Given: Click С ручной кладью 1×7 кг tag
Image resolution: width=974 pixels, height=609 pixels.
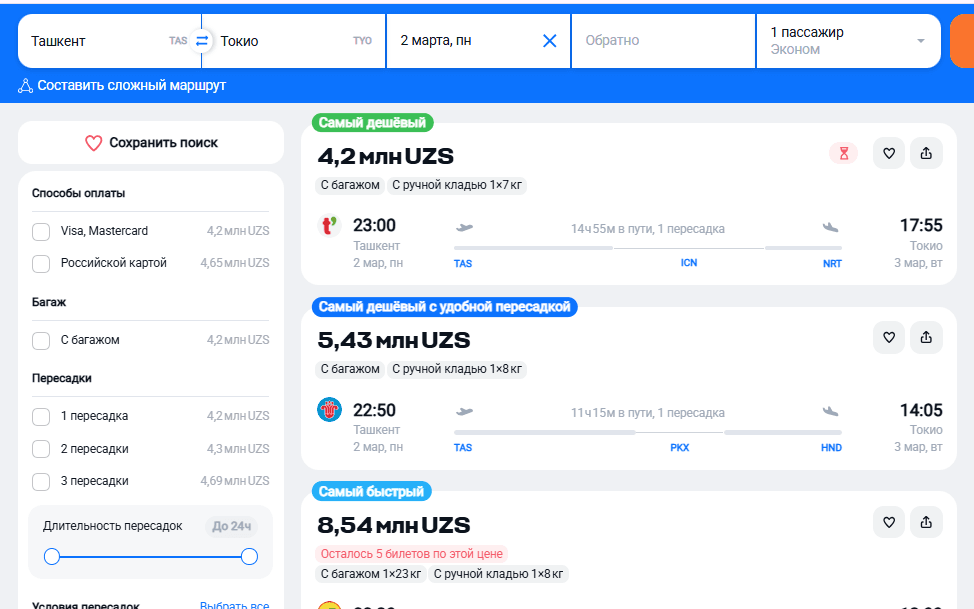Looking at the screenshot, I should 457,185.
